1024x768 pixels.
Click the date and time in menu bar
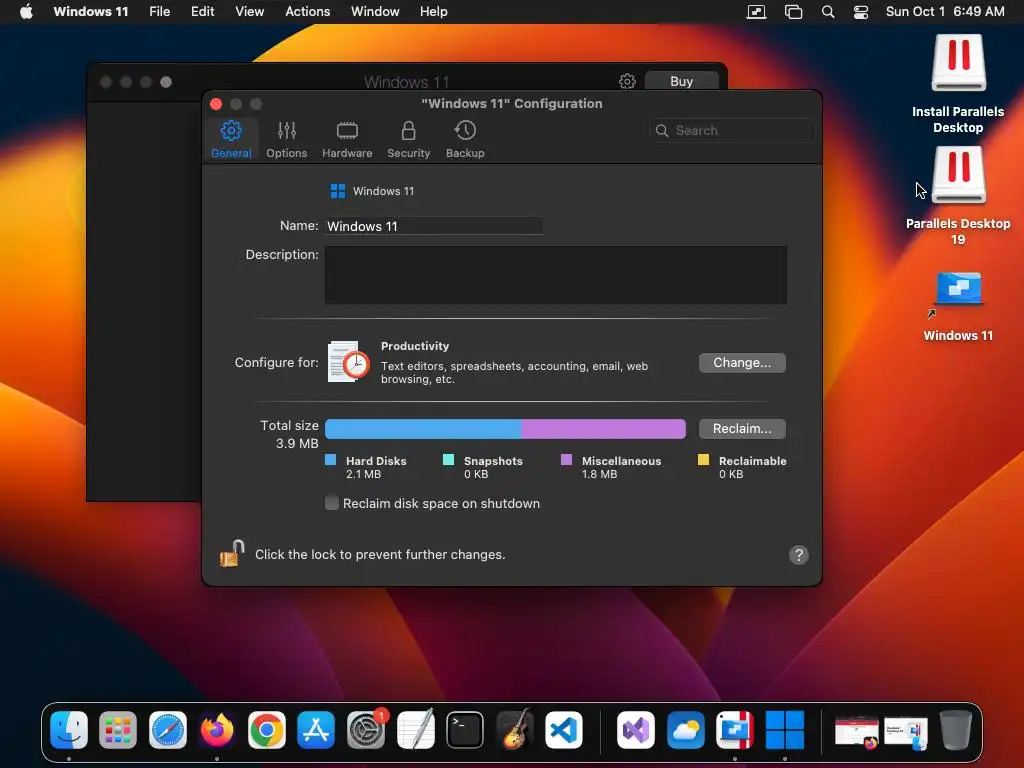(945, 12)
